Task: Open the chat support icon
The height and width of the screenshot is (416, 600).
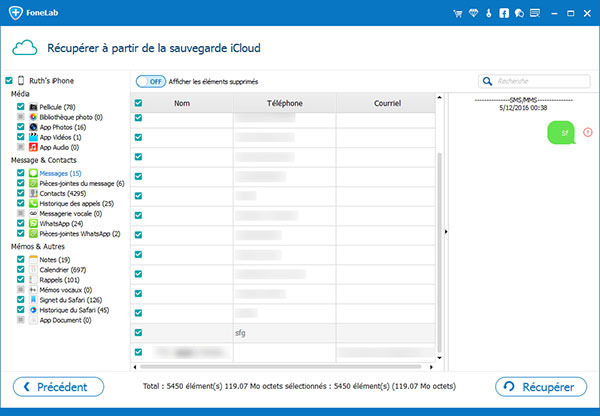Action: coord(519,13)
